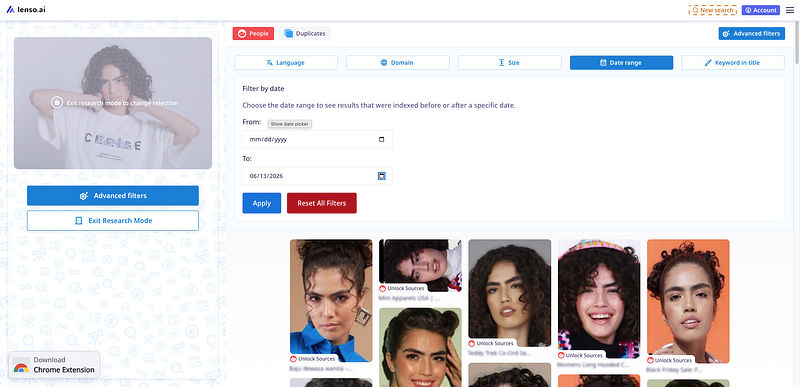
Task: Click Download Chrome Extension banner
Action: (x=55, y=365)
